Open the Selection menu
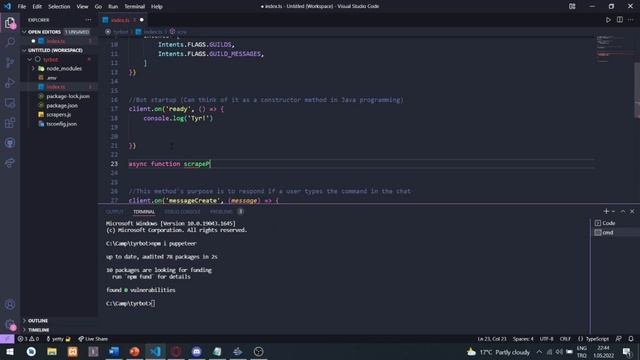The width and height of the screenshot is (640, 360). pos(59,7)
